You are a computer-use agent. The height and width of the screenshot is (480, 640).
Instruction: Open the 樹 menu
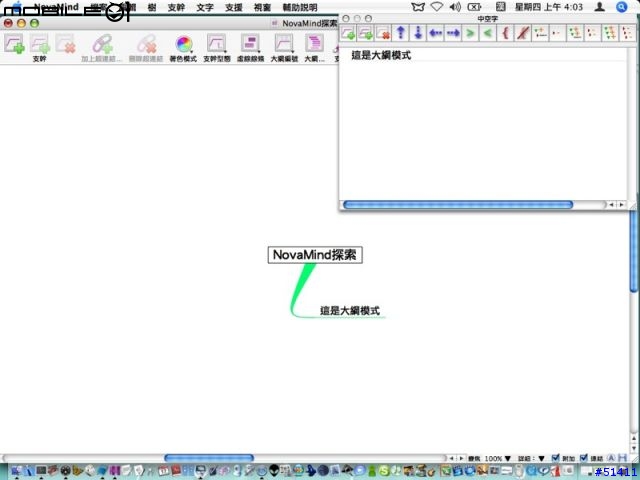click(151, 7)
